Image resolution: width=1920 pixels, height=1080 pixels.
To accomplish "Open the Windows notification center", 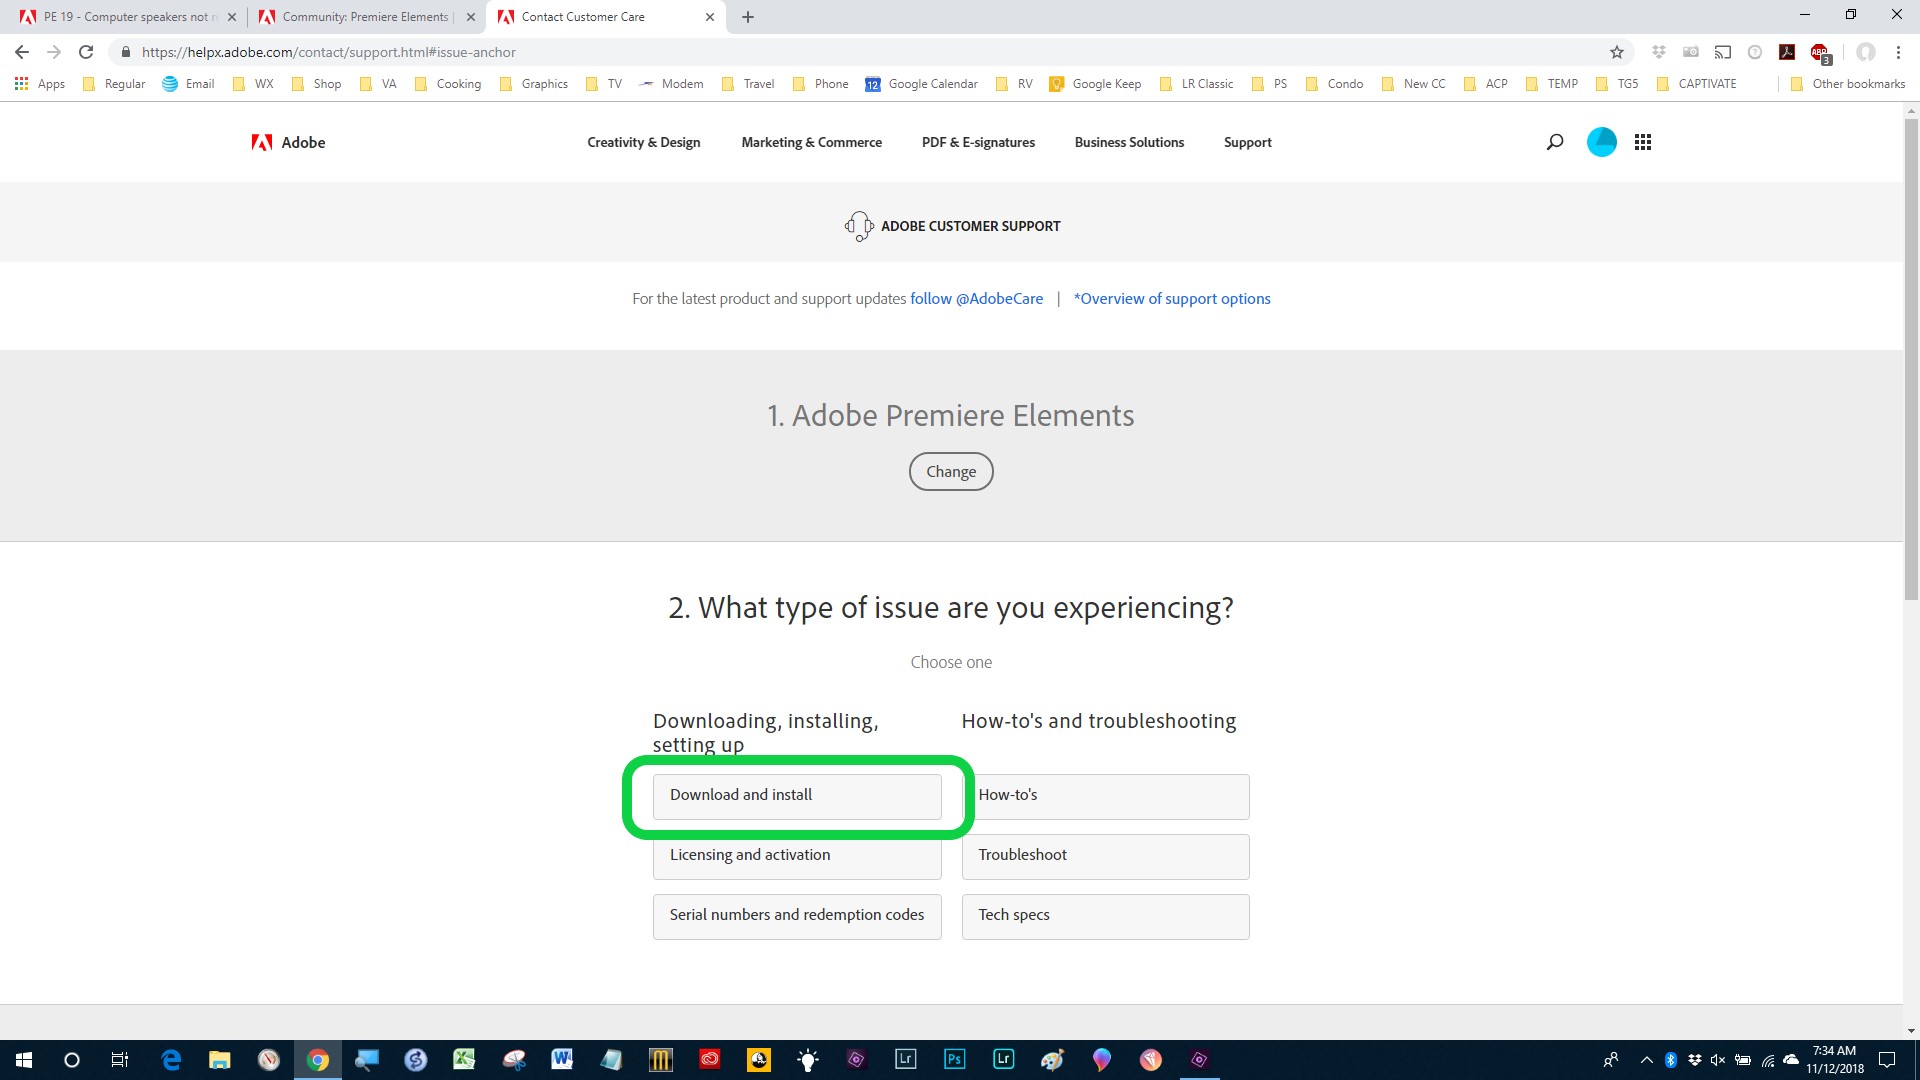I will point(1887,1060).
